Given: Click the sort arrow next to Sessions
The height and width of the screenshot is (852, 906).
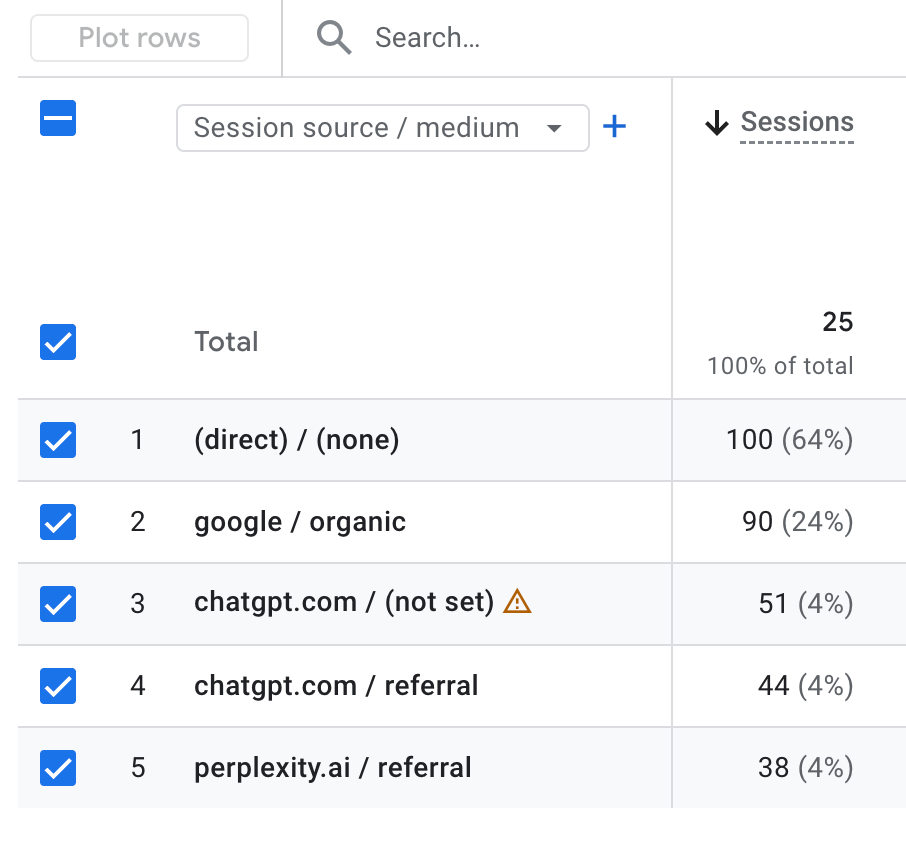Looking at the screenshot, I should [716, 123].
